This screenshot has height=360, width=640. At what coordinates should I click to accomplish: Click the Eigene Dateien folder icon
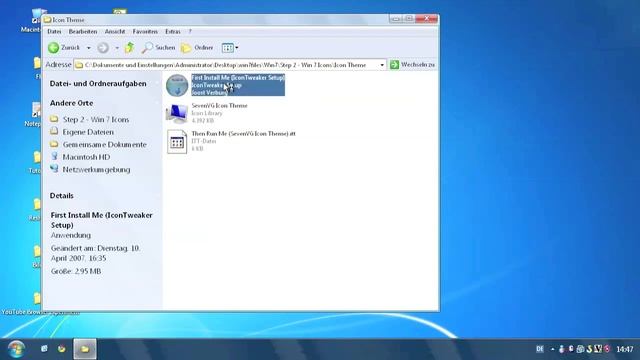54,131
